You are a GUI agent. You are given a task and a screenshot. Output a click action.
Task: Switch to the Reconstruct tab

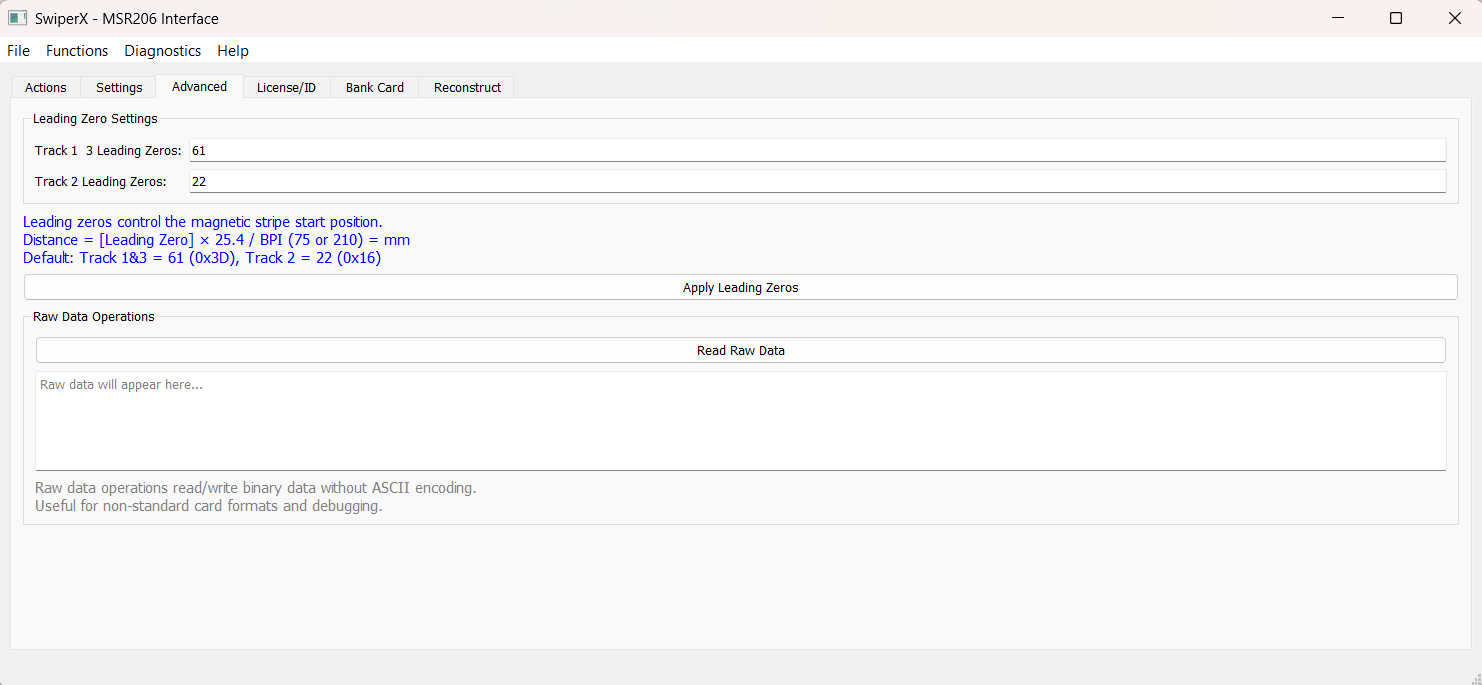click(467, 88)
